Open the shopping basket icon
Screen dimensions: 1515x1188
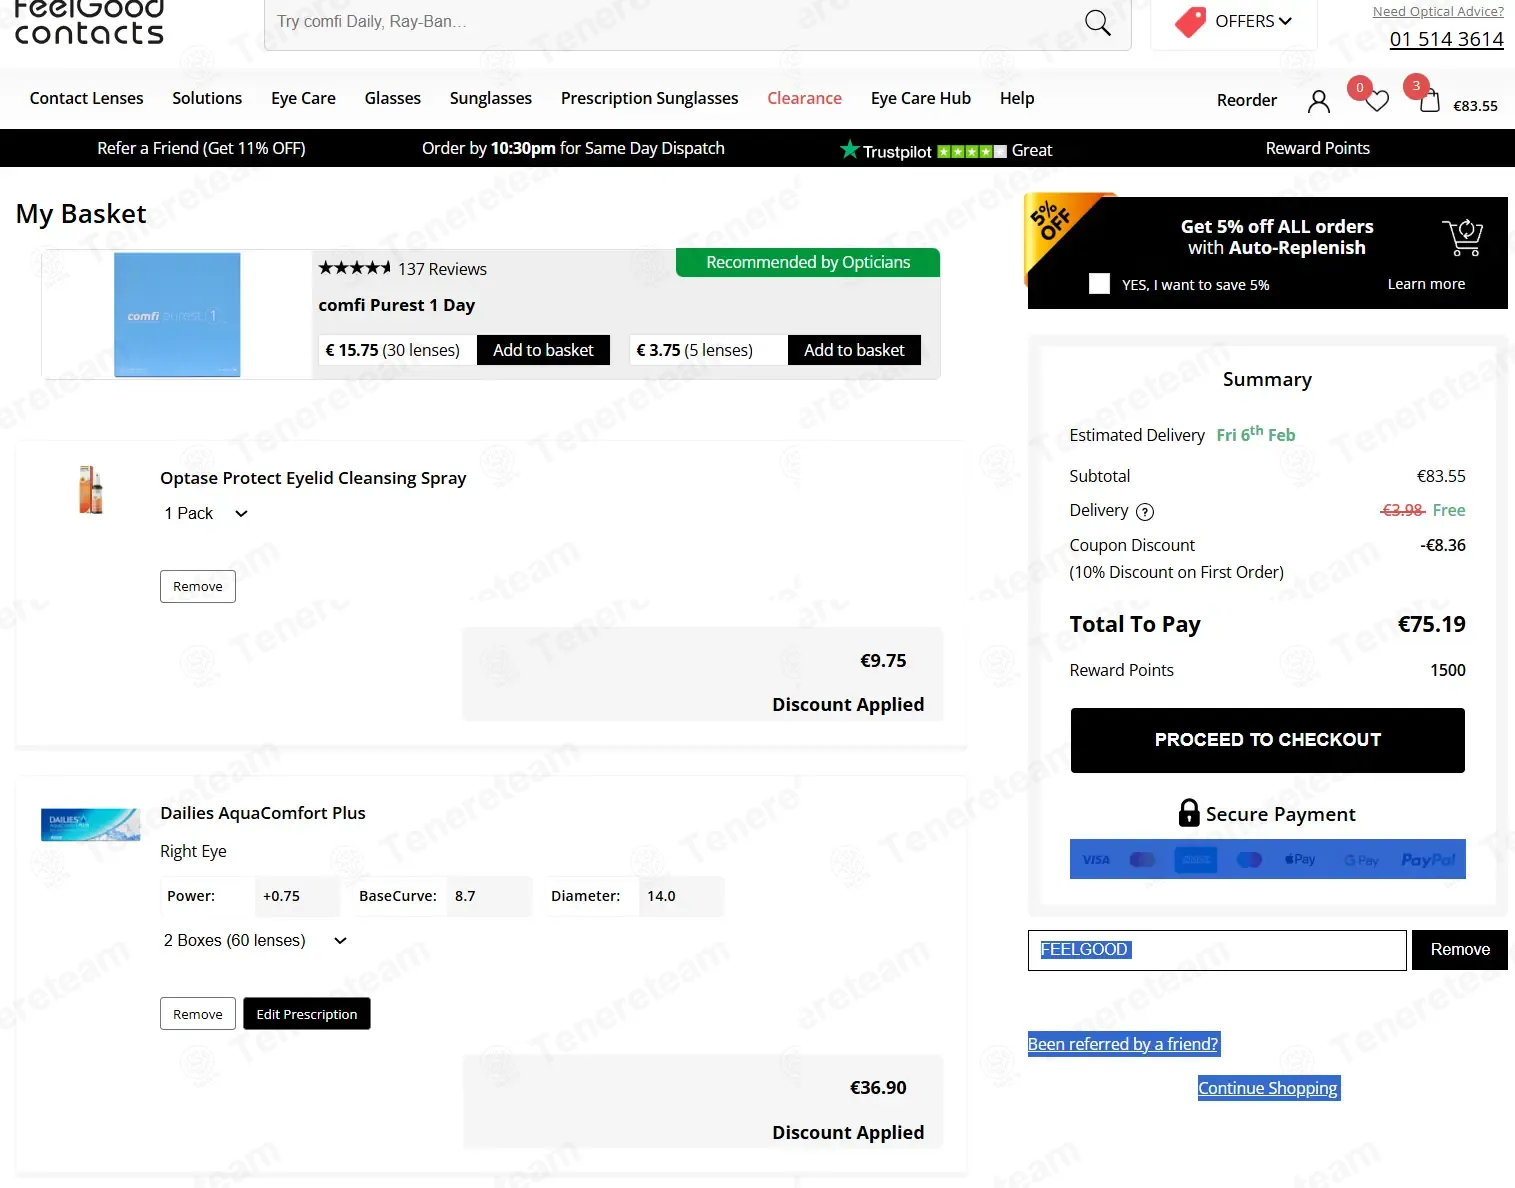click(1430, 100)
